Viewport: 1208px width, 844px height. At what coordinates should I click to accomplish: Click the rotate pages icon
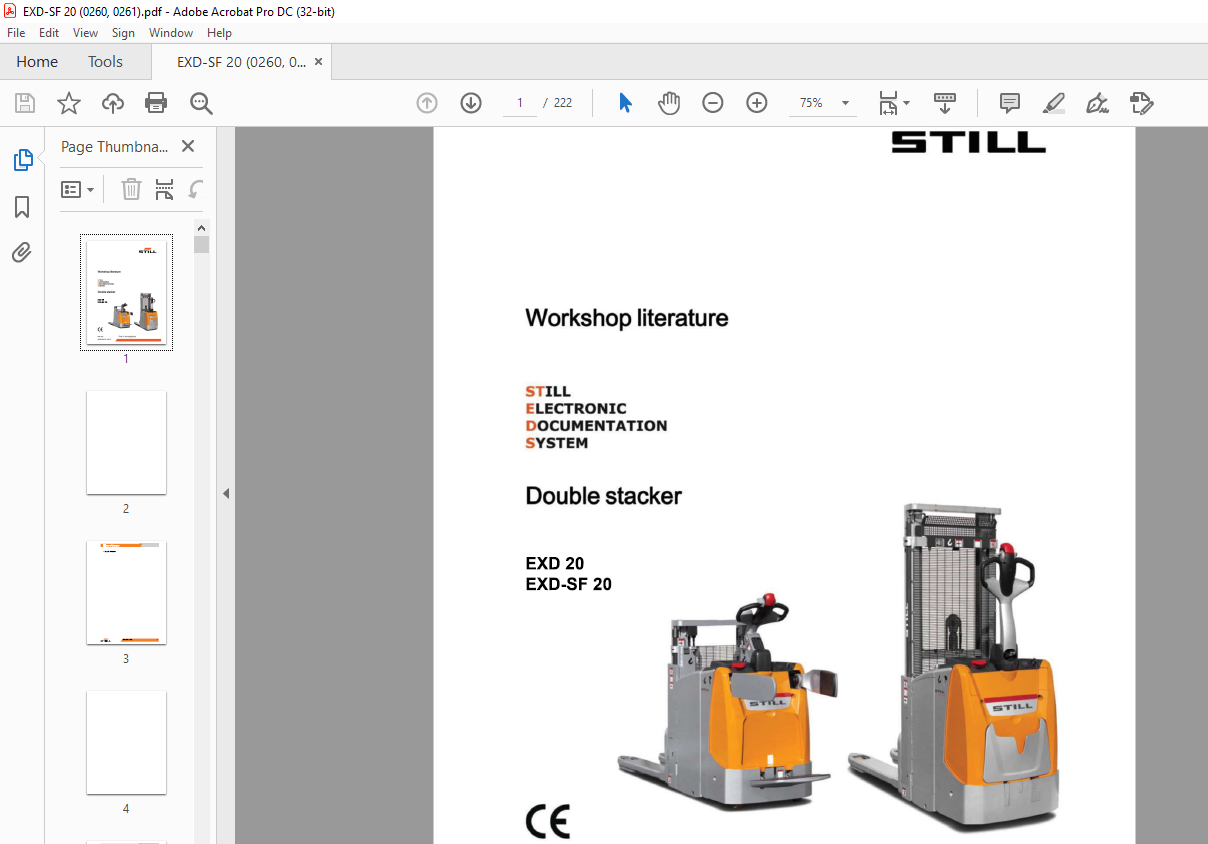click(196, 189)
